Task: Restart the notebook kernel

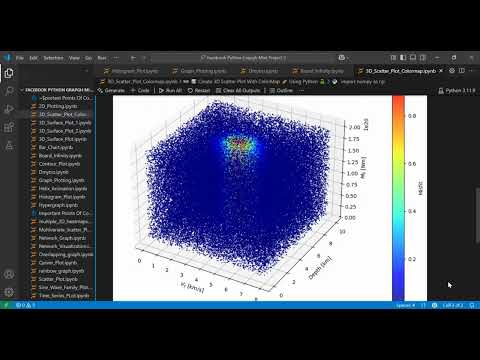Action: pos(199,90)
